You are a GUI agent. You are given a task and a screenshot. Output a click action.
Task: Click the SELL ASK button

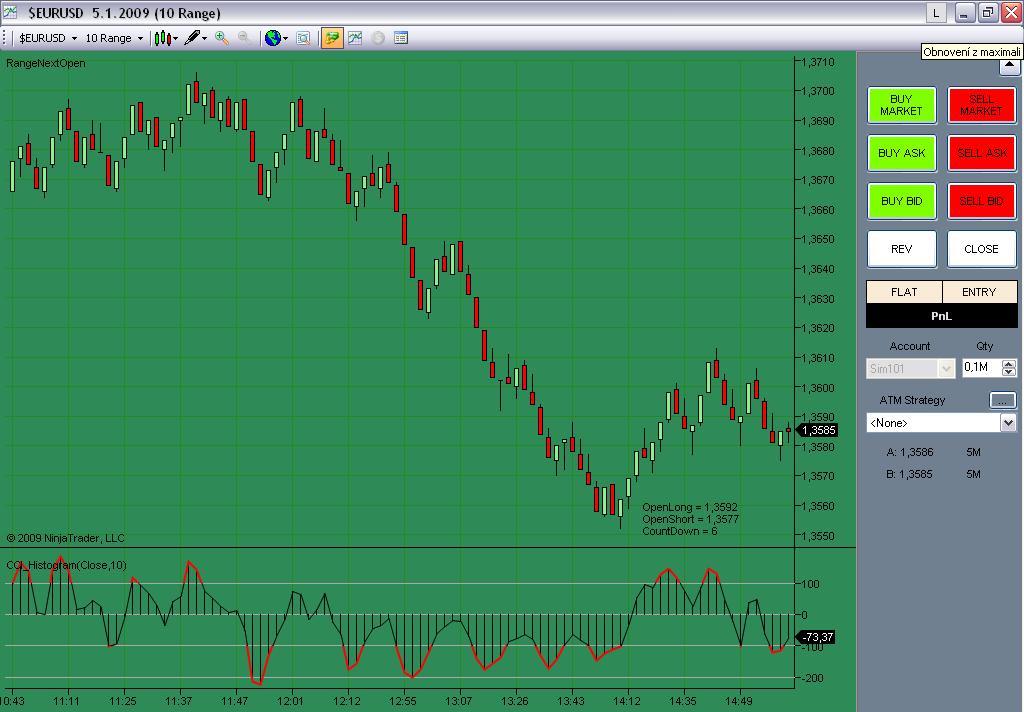click(982, 154)
